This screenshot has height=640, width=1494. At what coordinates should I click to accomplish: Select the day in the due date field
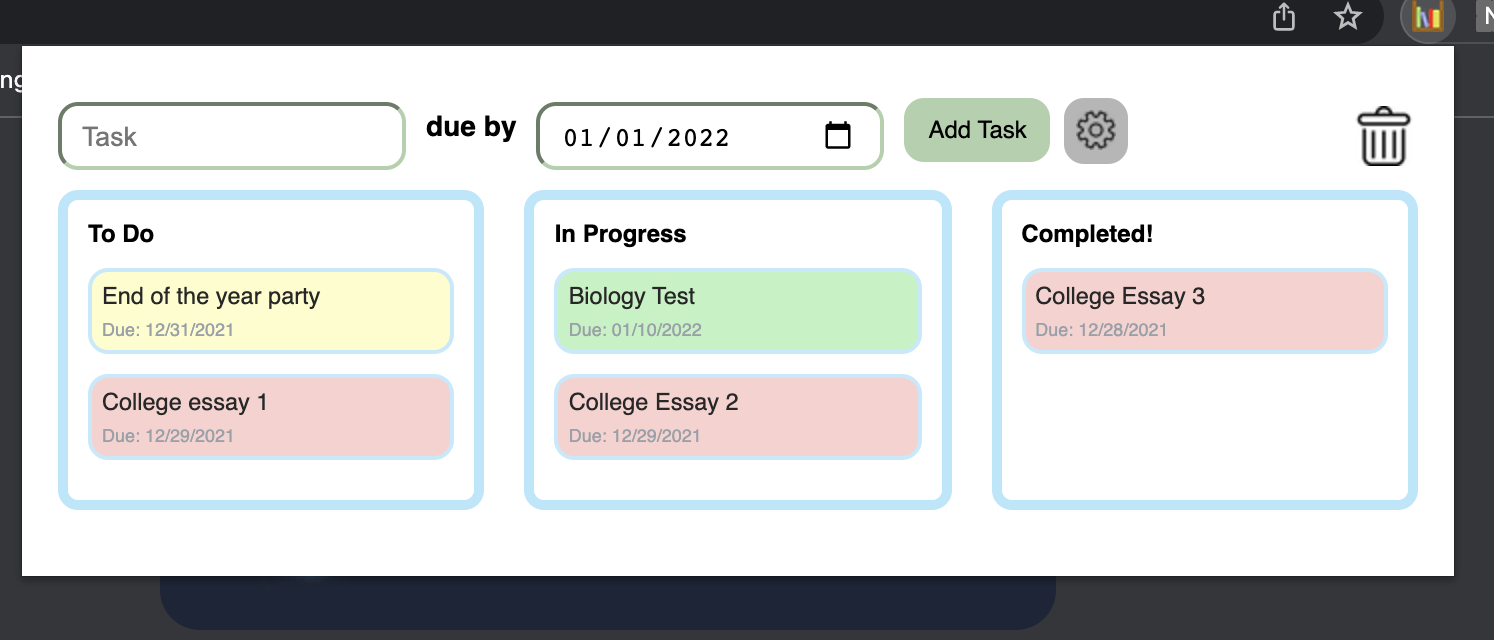tap(631, 137)
